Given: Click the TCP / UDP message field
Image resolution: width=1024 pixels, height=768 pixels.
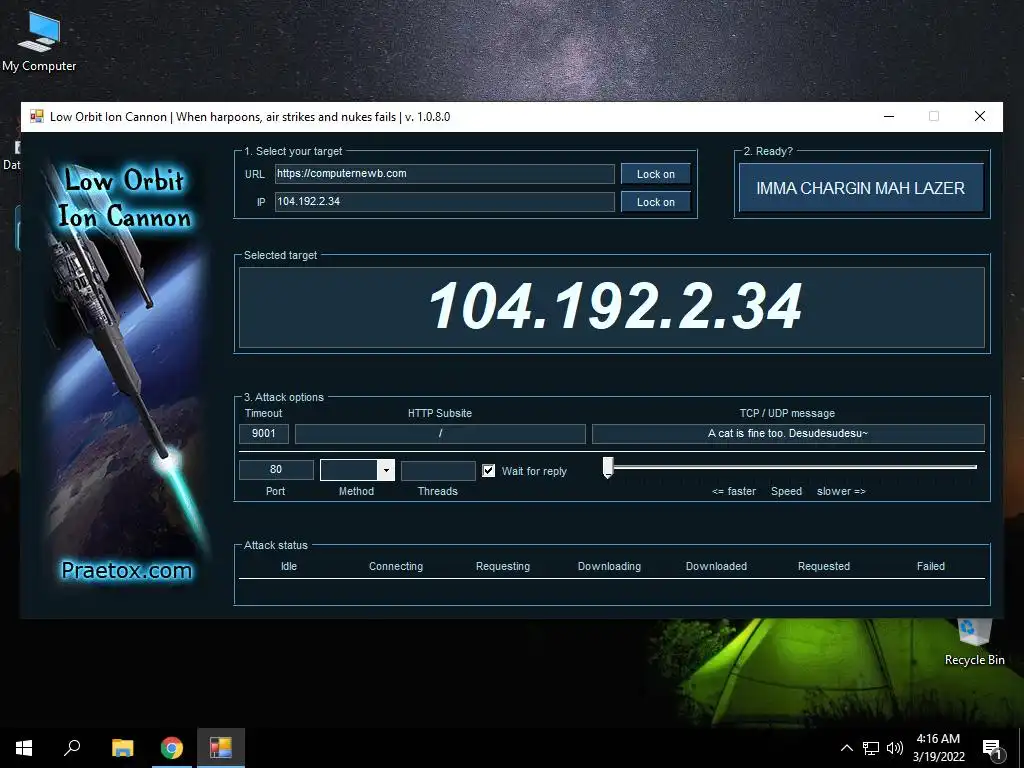Looking at the screenshot, I should pos(788,434).
